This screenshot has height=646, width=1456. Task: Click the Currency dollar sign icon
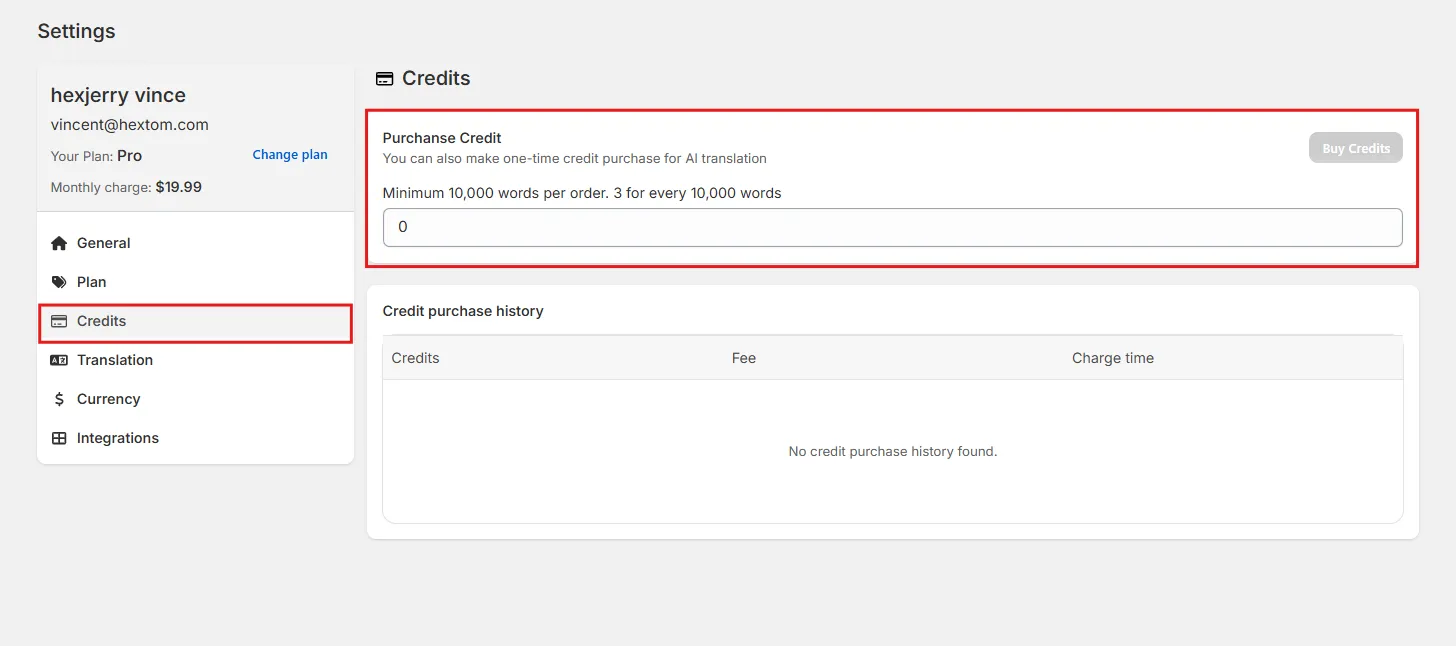59,399
